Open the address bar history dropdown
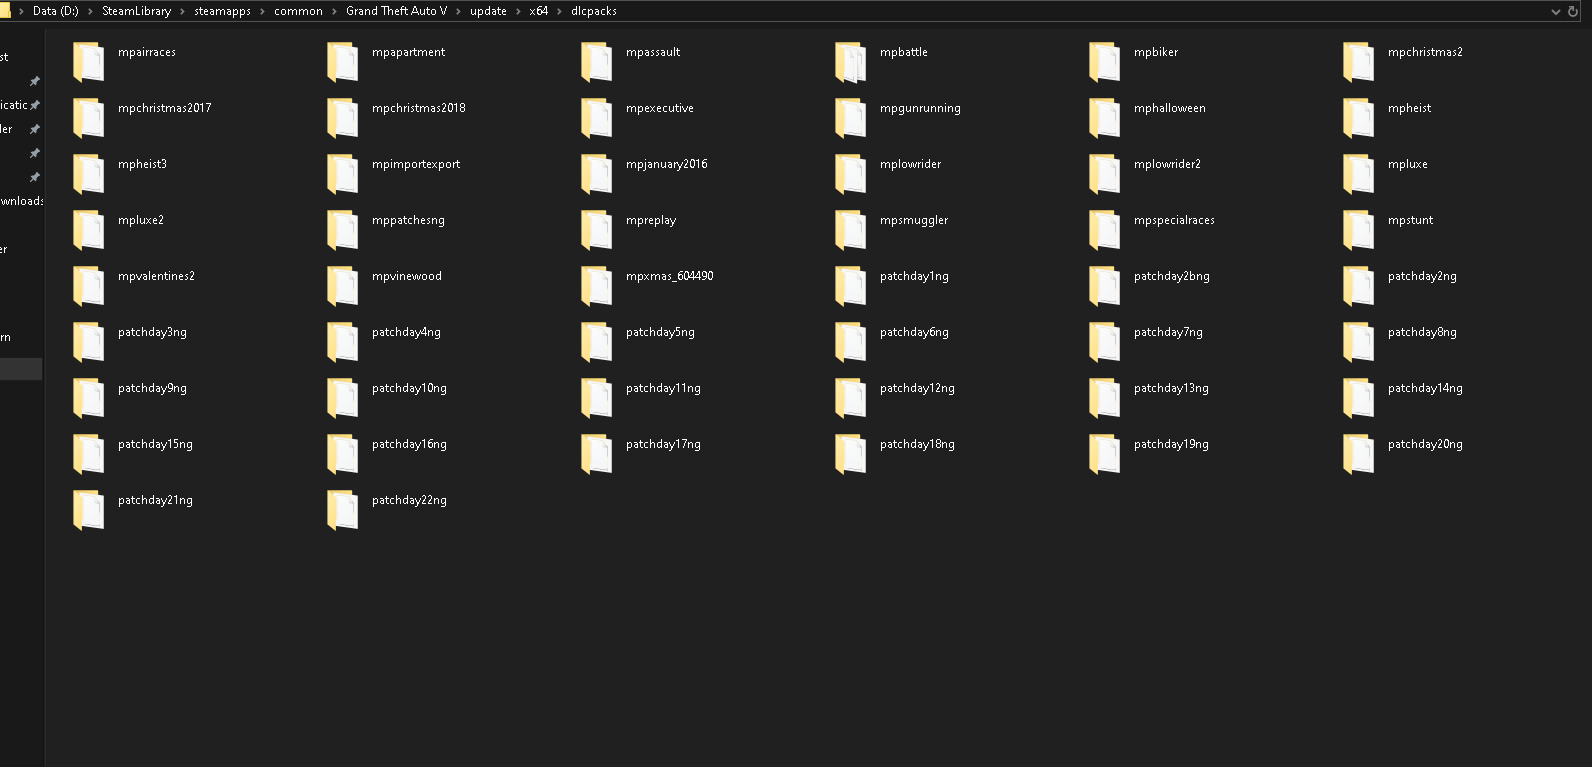 click(x=1556, y=11)
